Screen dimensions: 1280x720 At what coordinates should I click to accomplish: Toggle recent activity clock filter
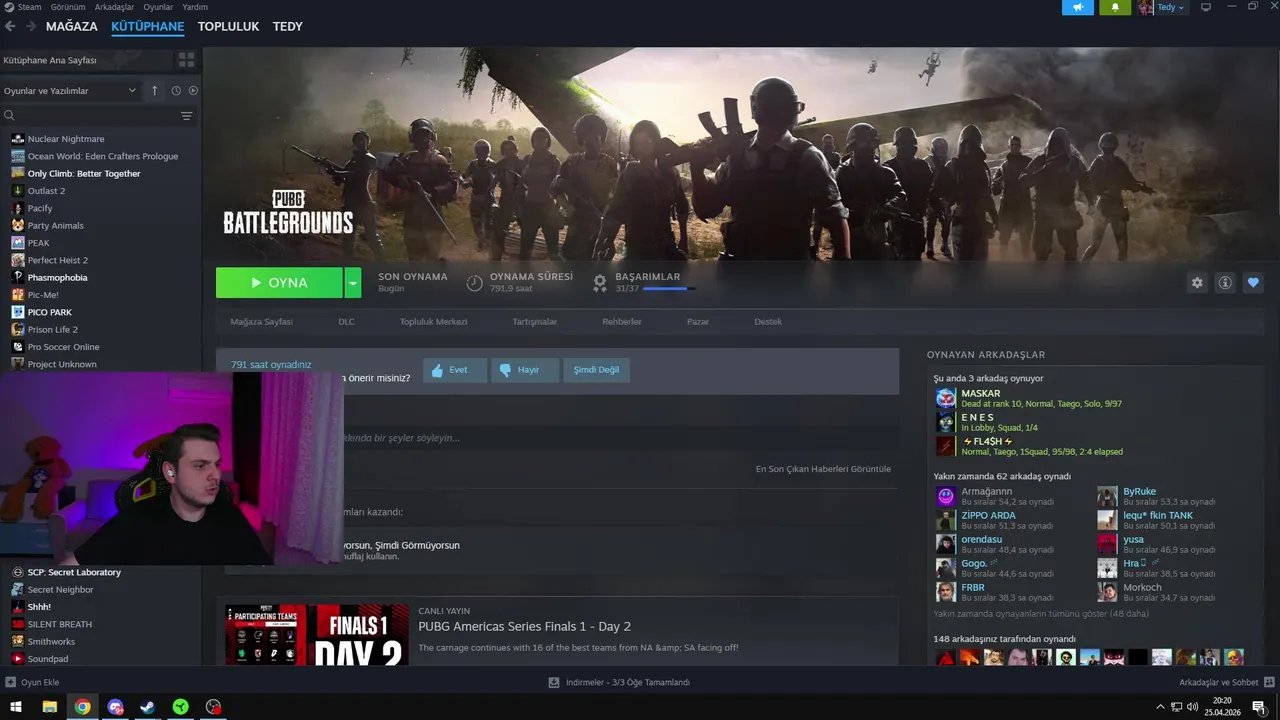click(176, 90)
